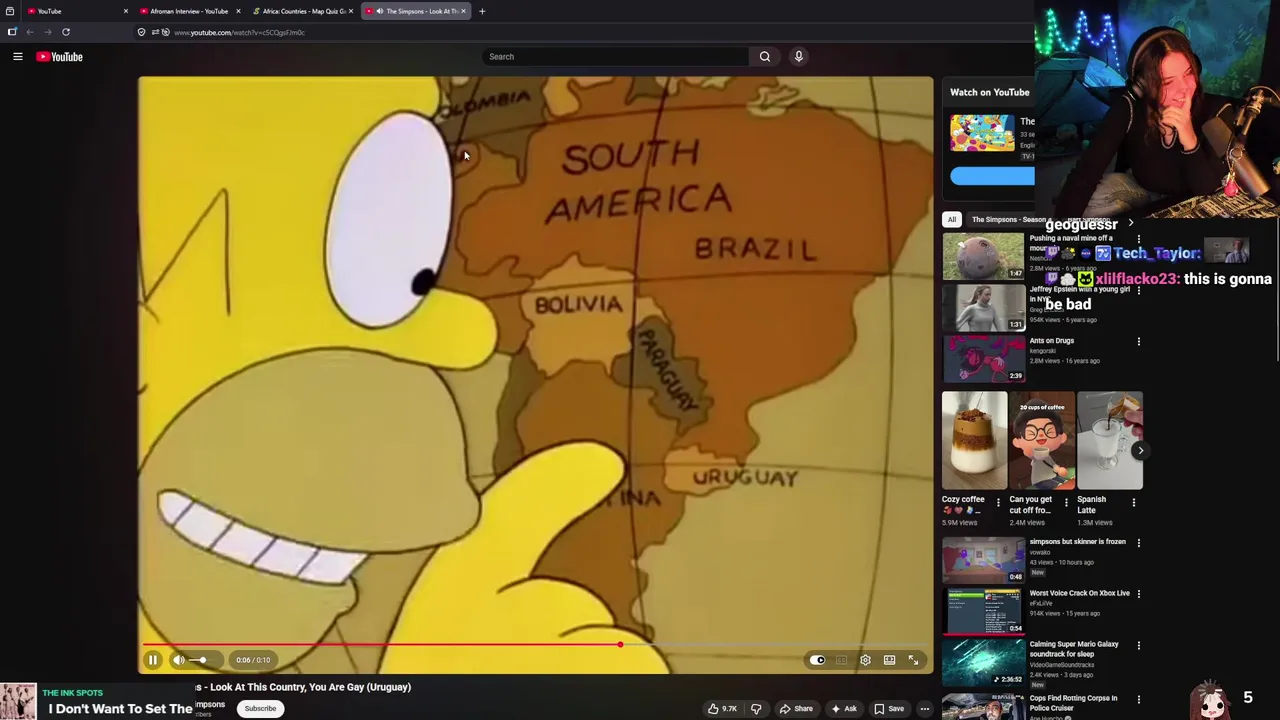Go to the YouTube home logo
Image resolution: width=1280 pixels, height=720 pixels.
60,57
